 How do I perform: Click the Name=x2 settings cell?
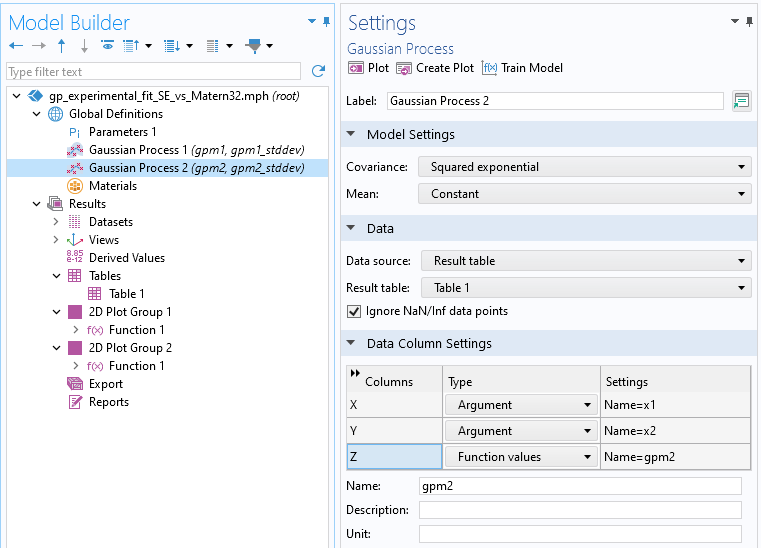[x=675, y=431]
